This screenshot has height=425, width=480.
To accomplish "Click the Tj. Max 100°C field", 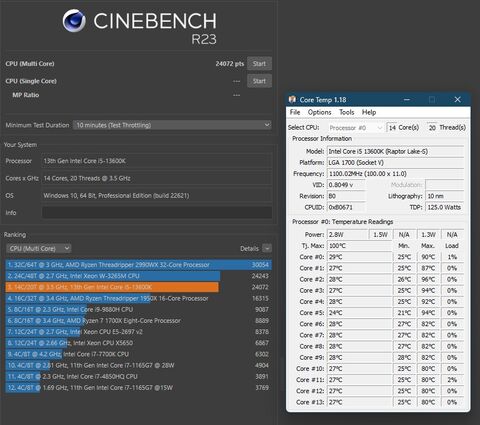I will [x=359, y=246].
